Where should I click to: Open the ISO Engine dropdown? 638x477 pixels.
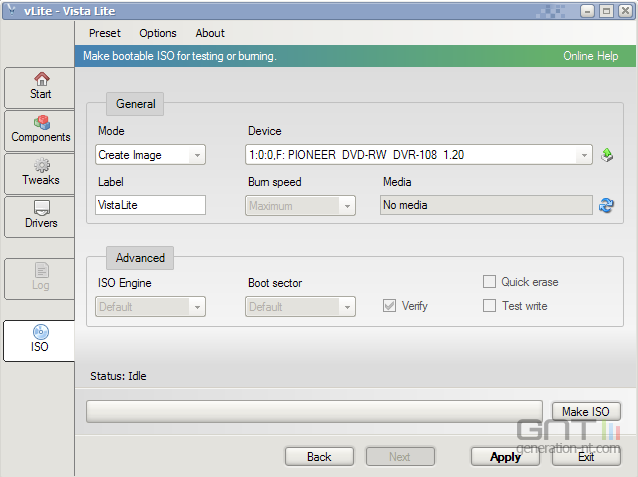(x=151, y=306)
